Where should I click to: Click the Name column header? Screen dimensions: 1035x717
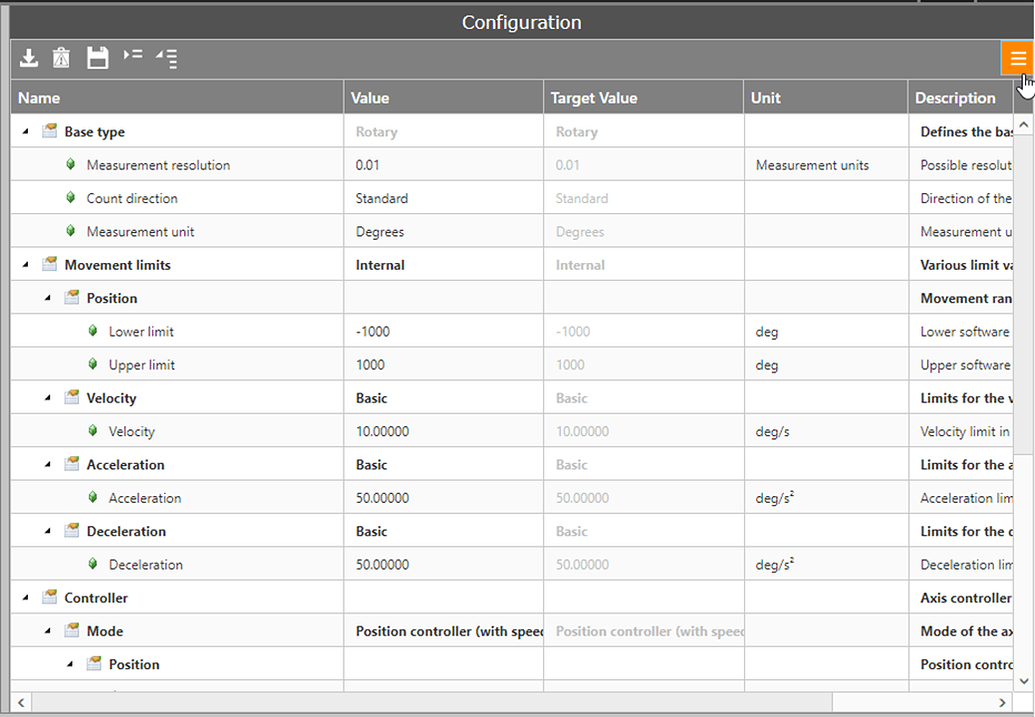point(177,98)
